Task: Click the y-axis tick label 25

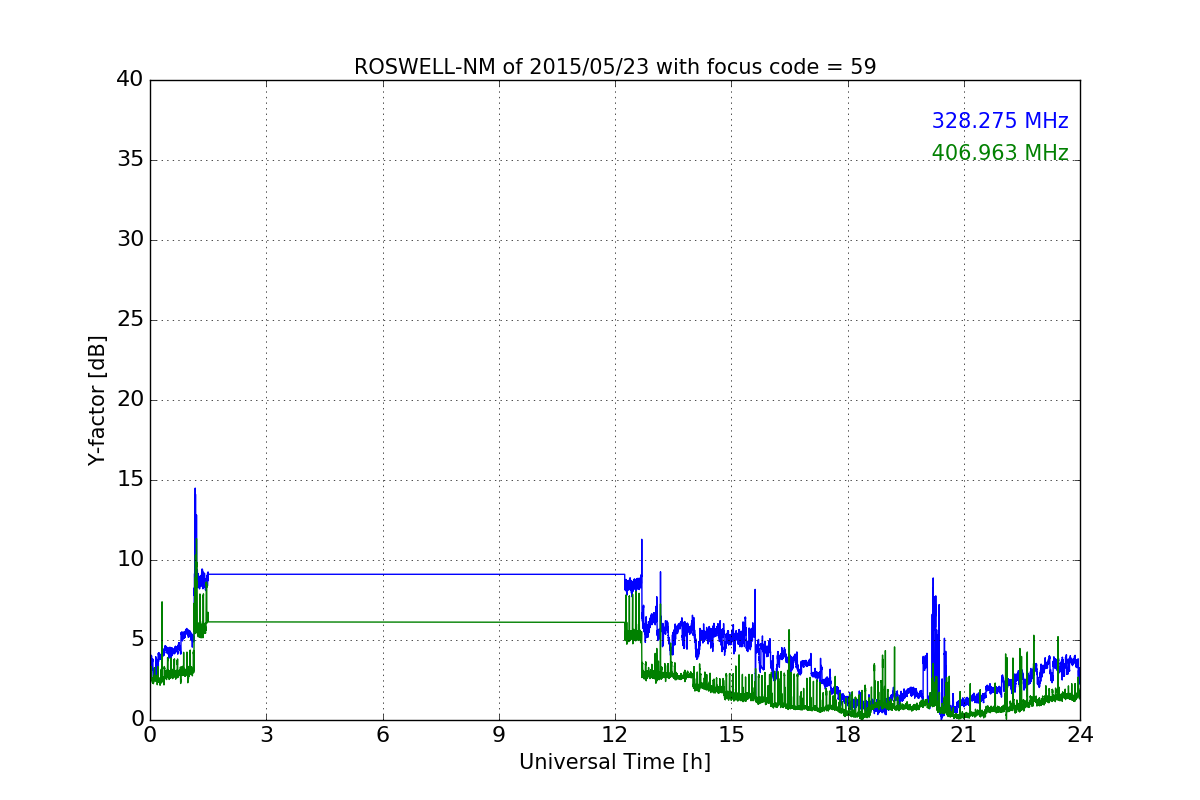Action: click(x=130, y=320)
